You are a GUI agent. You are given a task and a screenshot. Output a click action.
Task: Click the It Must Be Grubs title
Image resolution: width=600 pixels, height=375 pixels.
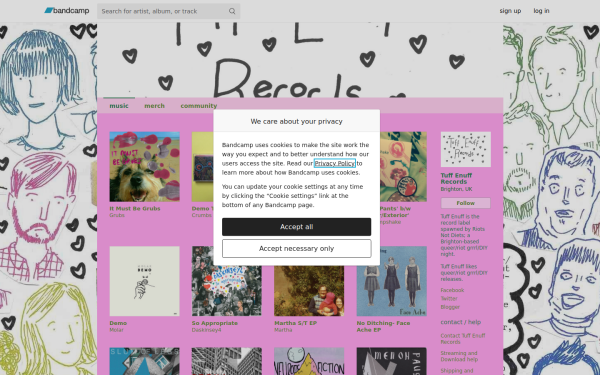coord(135,209)
